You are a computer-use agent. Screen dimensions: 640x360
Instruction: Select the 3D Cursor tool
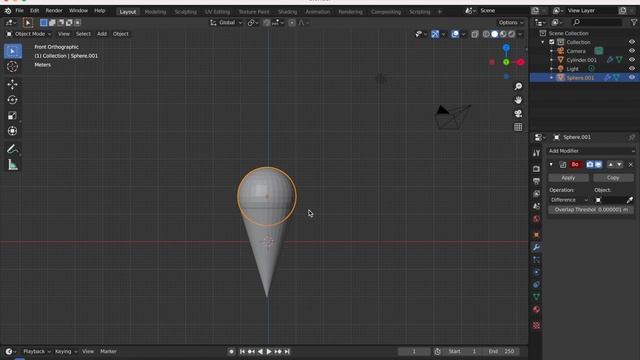[x=12, y=66]
